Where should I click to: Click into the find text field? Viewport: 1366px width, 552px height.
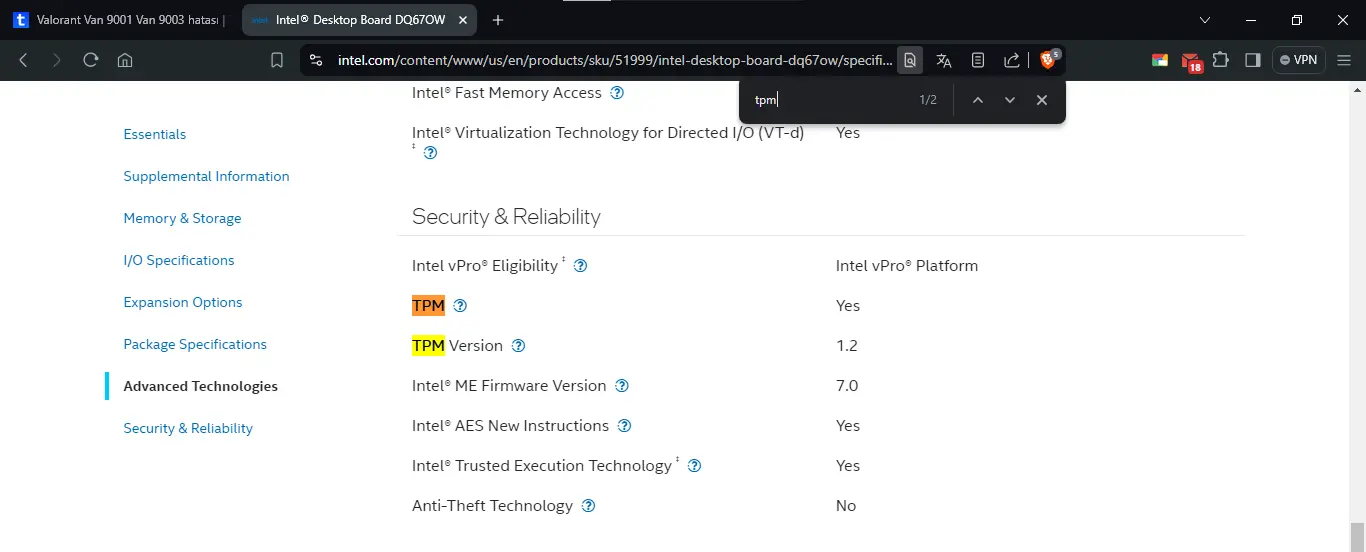click(x=830, y=100)
